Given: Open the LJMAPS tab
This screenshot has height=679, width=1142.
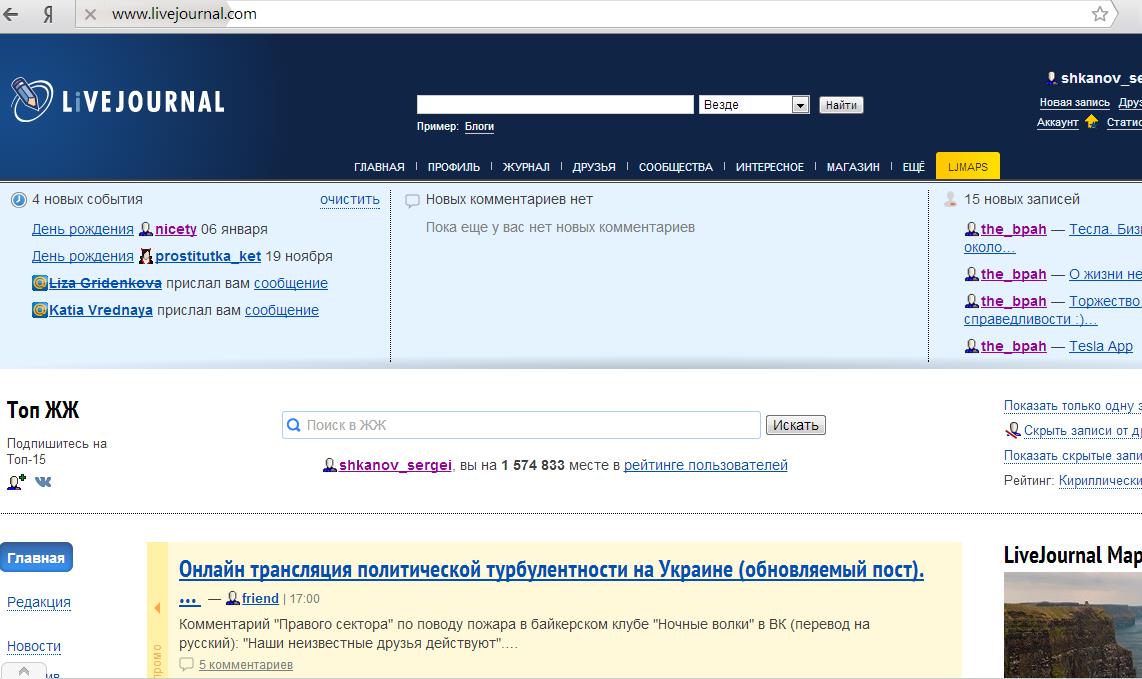Looking at the screenshot, I should (x=967, y=167).
